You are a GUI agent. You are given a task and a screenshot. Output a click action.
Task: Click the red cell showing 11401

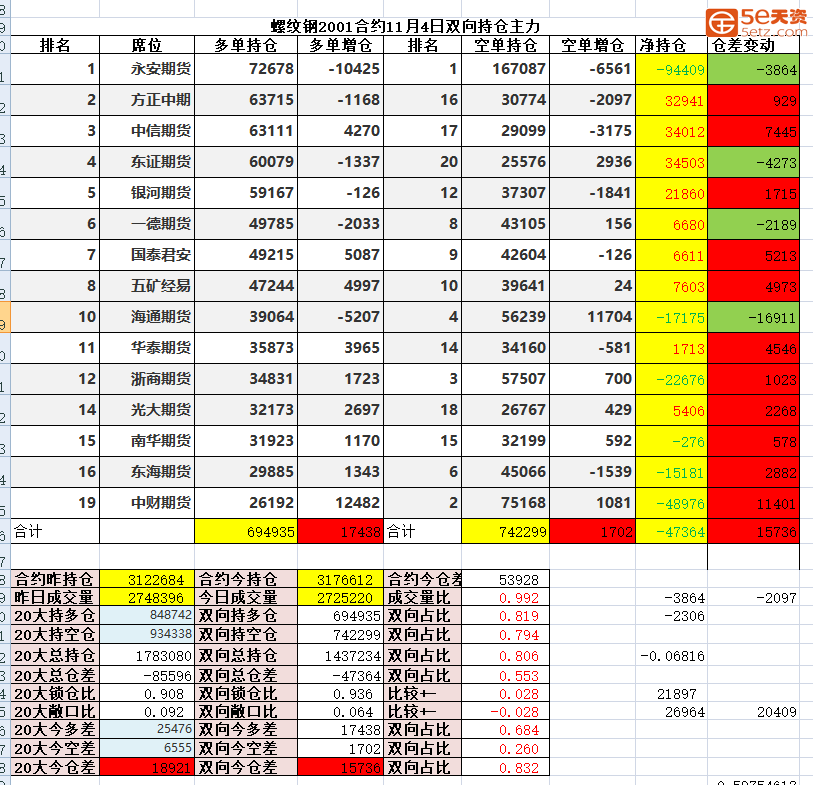tap(753, 503)
